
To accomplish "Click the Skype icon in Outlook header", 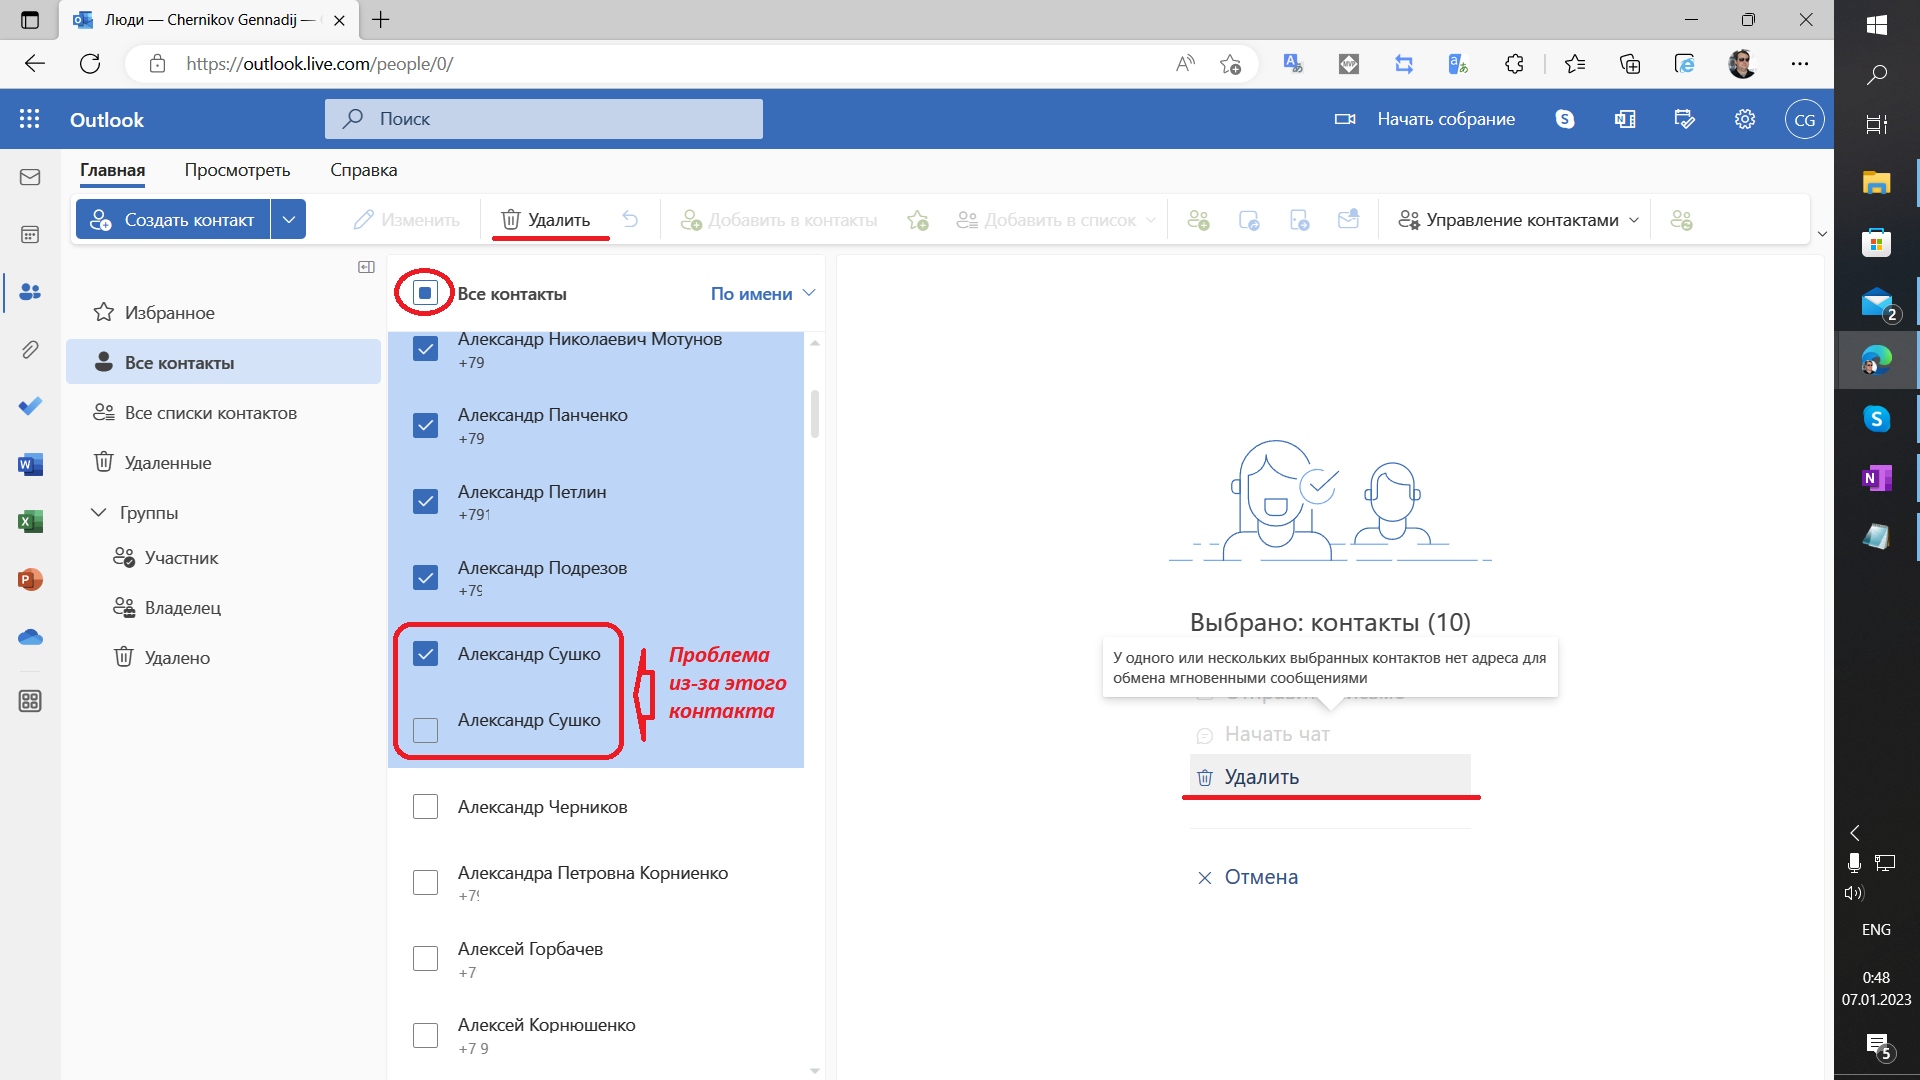I will click(1565, 119).
